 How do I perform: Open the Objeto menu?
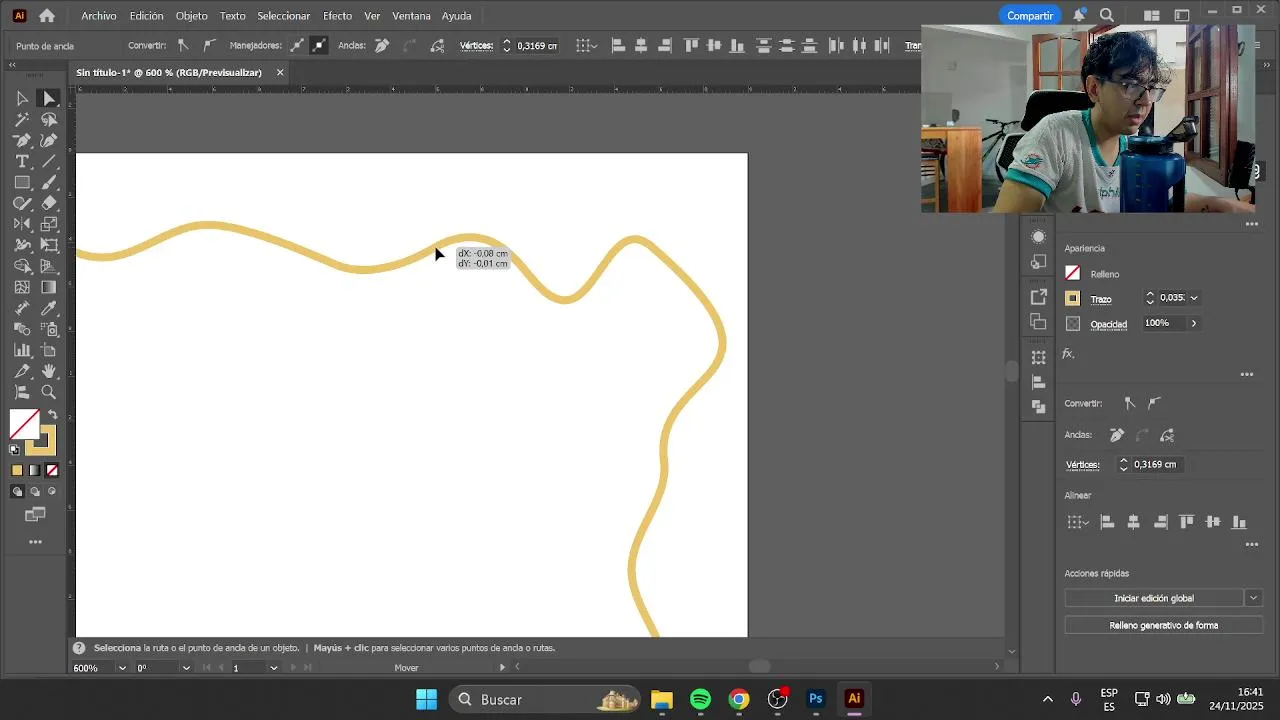[x=191, y=16]
